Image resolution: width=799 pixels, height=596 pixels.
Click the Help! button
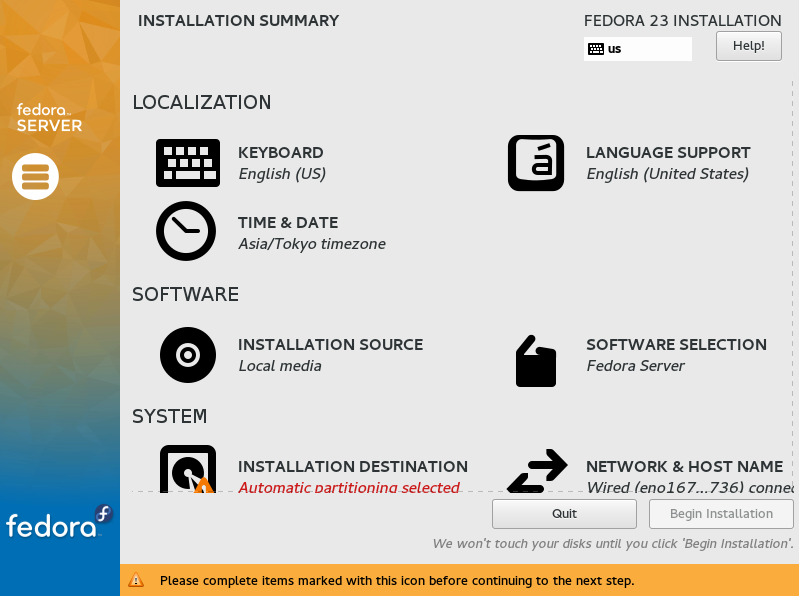749,46
